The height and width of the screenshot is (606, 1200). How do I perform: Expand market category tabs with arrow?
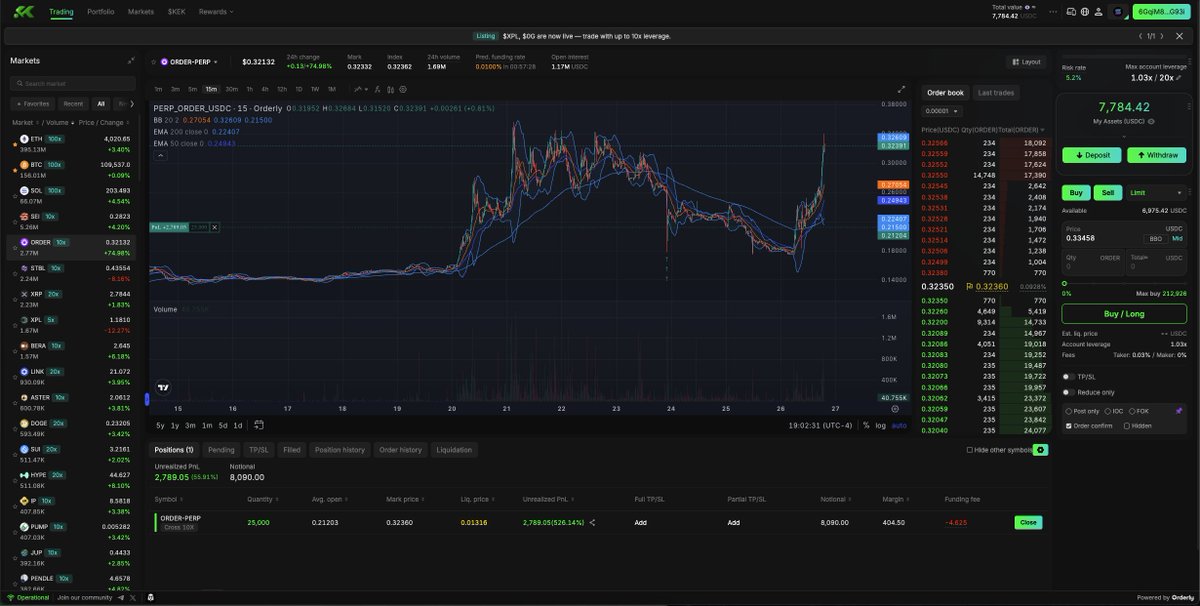pos(132,103)
